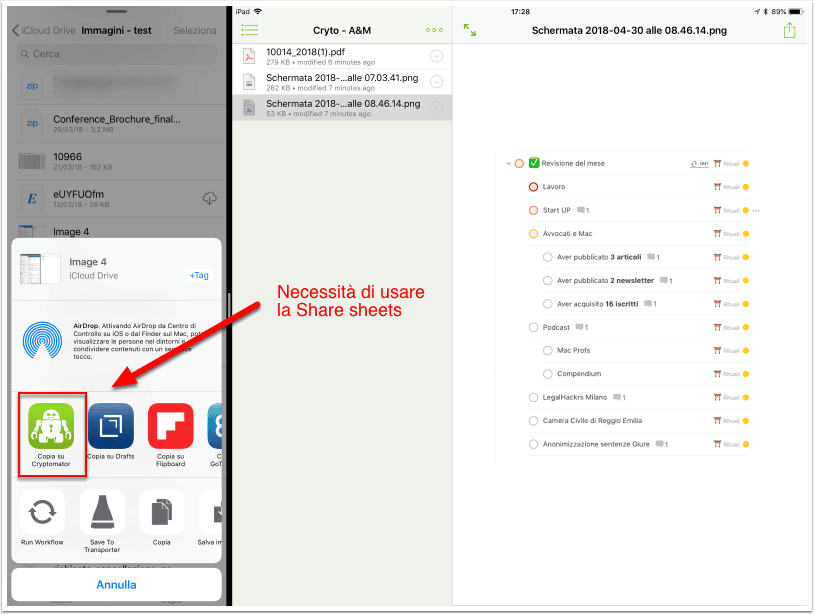Tap the Copia action icon

161,512
